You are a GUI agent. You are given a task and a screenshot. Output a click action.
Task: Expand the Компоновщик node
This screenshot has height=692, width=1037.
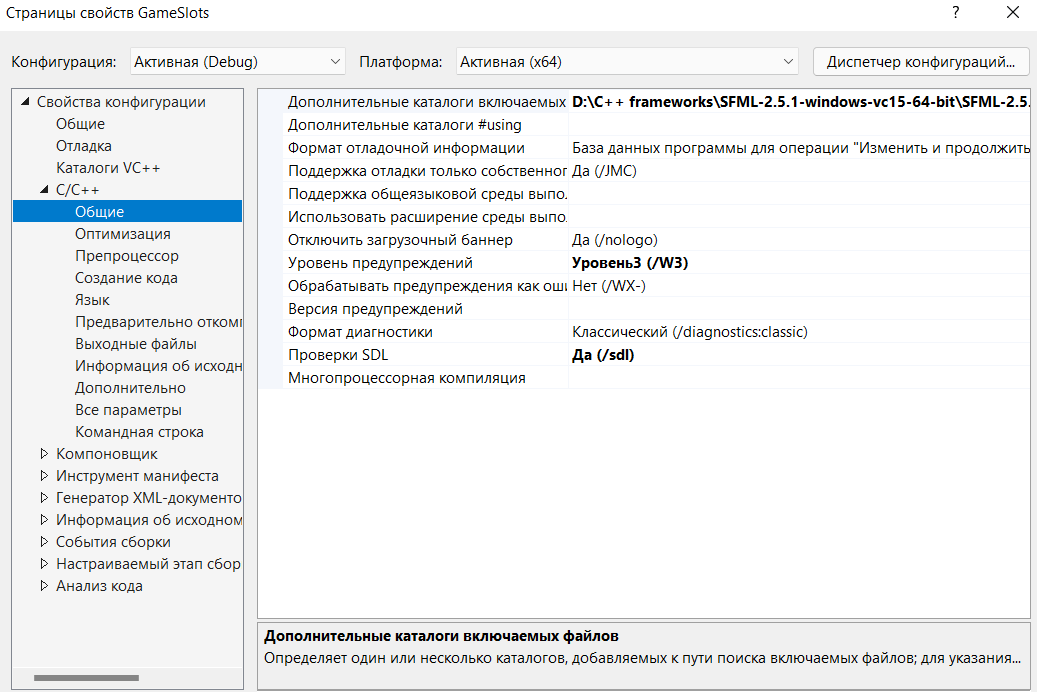(x=43, y=453)
